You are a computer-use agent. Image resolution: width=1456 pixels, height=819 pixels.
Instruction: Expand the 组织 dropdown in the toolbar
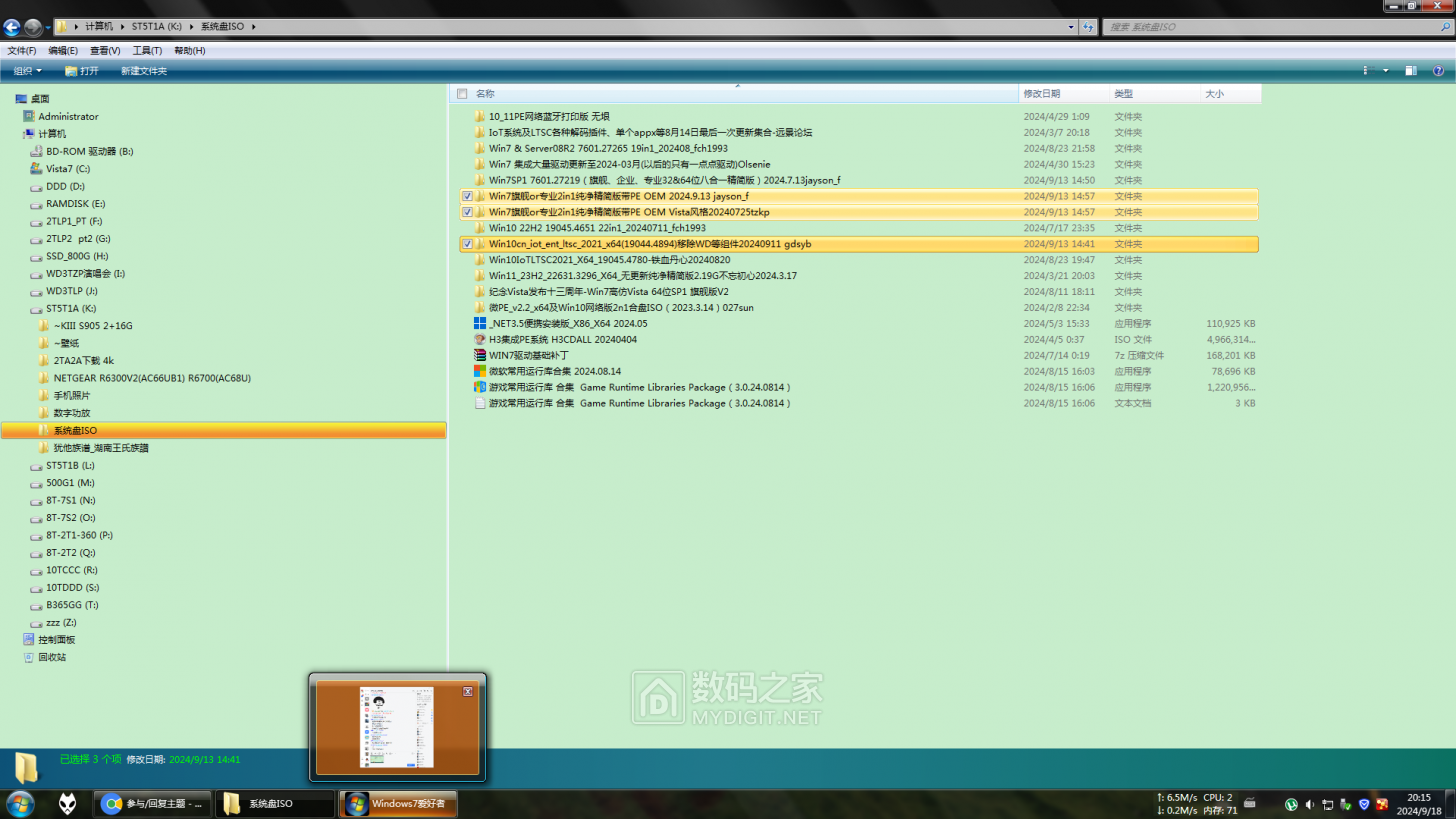pyautogui.click(x=28, y=71)
